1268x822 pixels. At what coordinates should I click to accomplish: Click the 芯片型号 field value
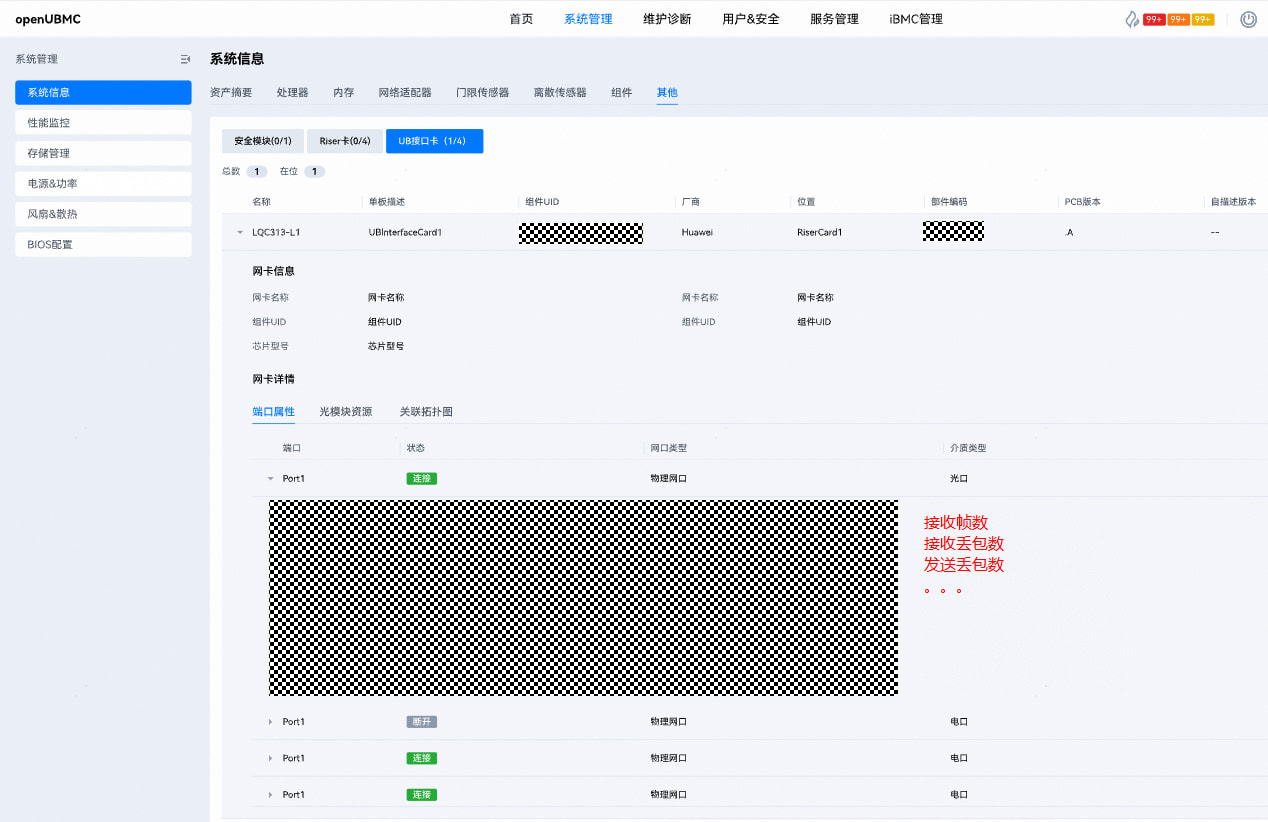[x=386, y=346]
